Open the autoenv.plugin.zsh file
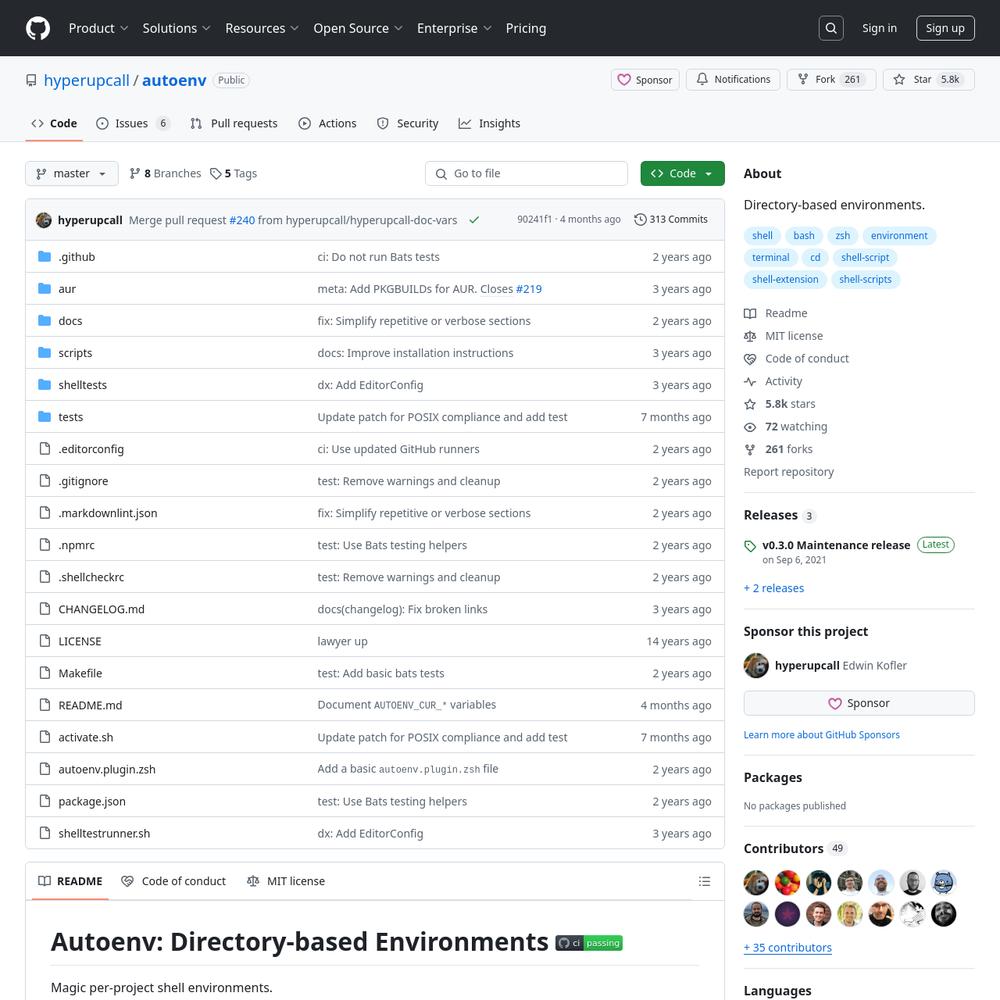This screenshot has width=1000, height=1000. click(x=107, y=769)
